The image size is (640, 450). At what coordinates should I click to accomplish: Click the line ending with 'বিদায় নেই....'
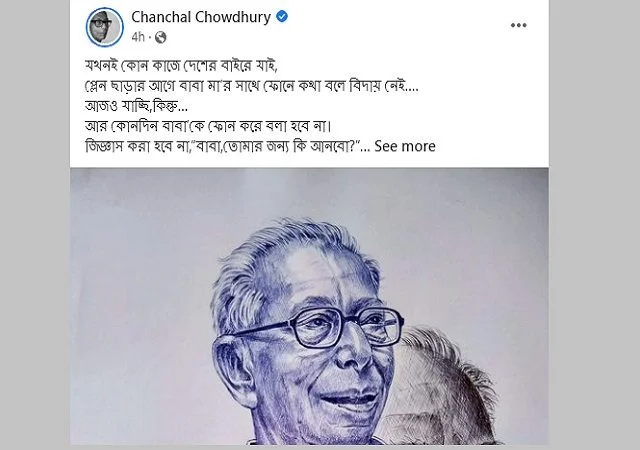tap(251, 86)
